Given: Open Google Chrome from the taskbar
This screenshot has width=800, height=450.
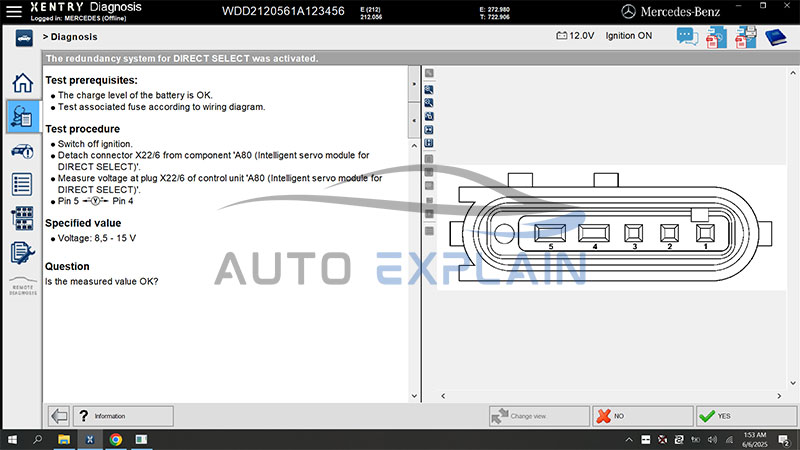Looking at the screenshot, I should 116,439.
